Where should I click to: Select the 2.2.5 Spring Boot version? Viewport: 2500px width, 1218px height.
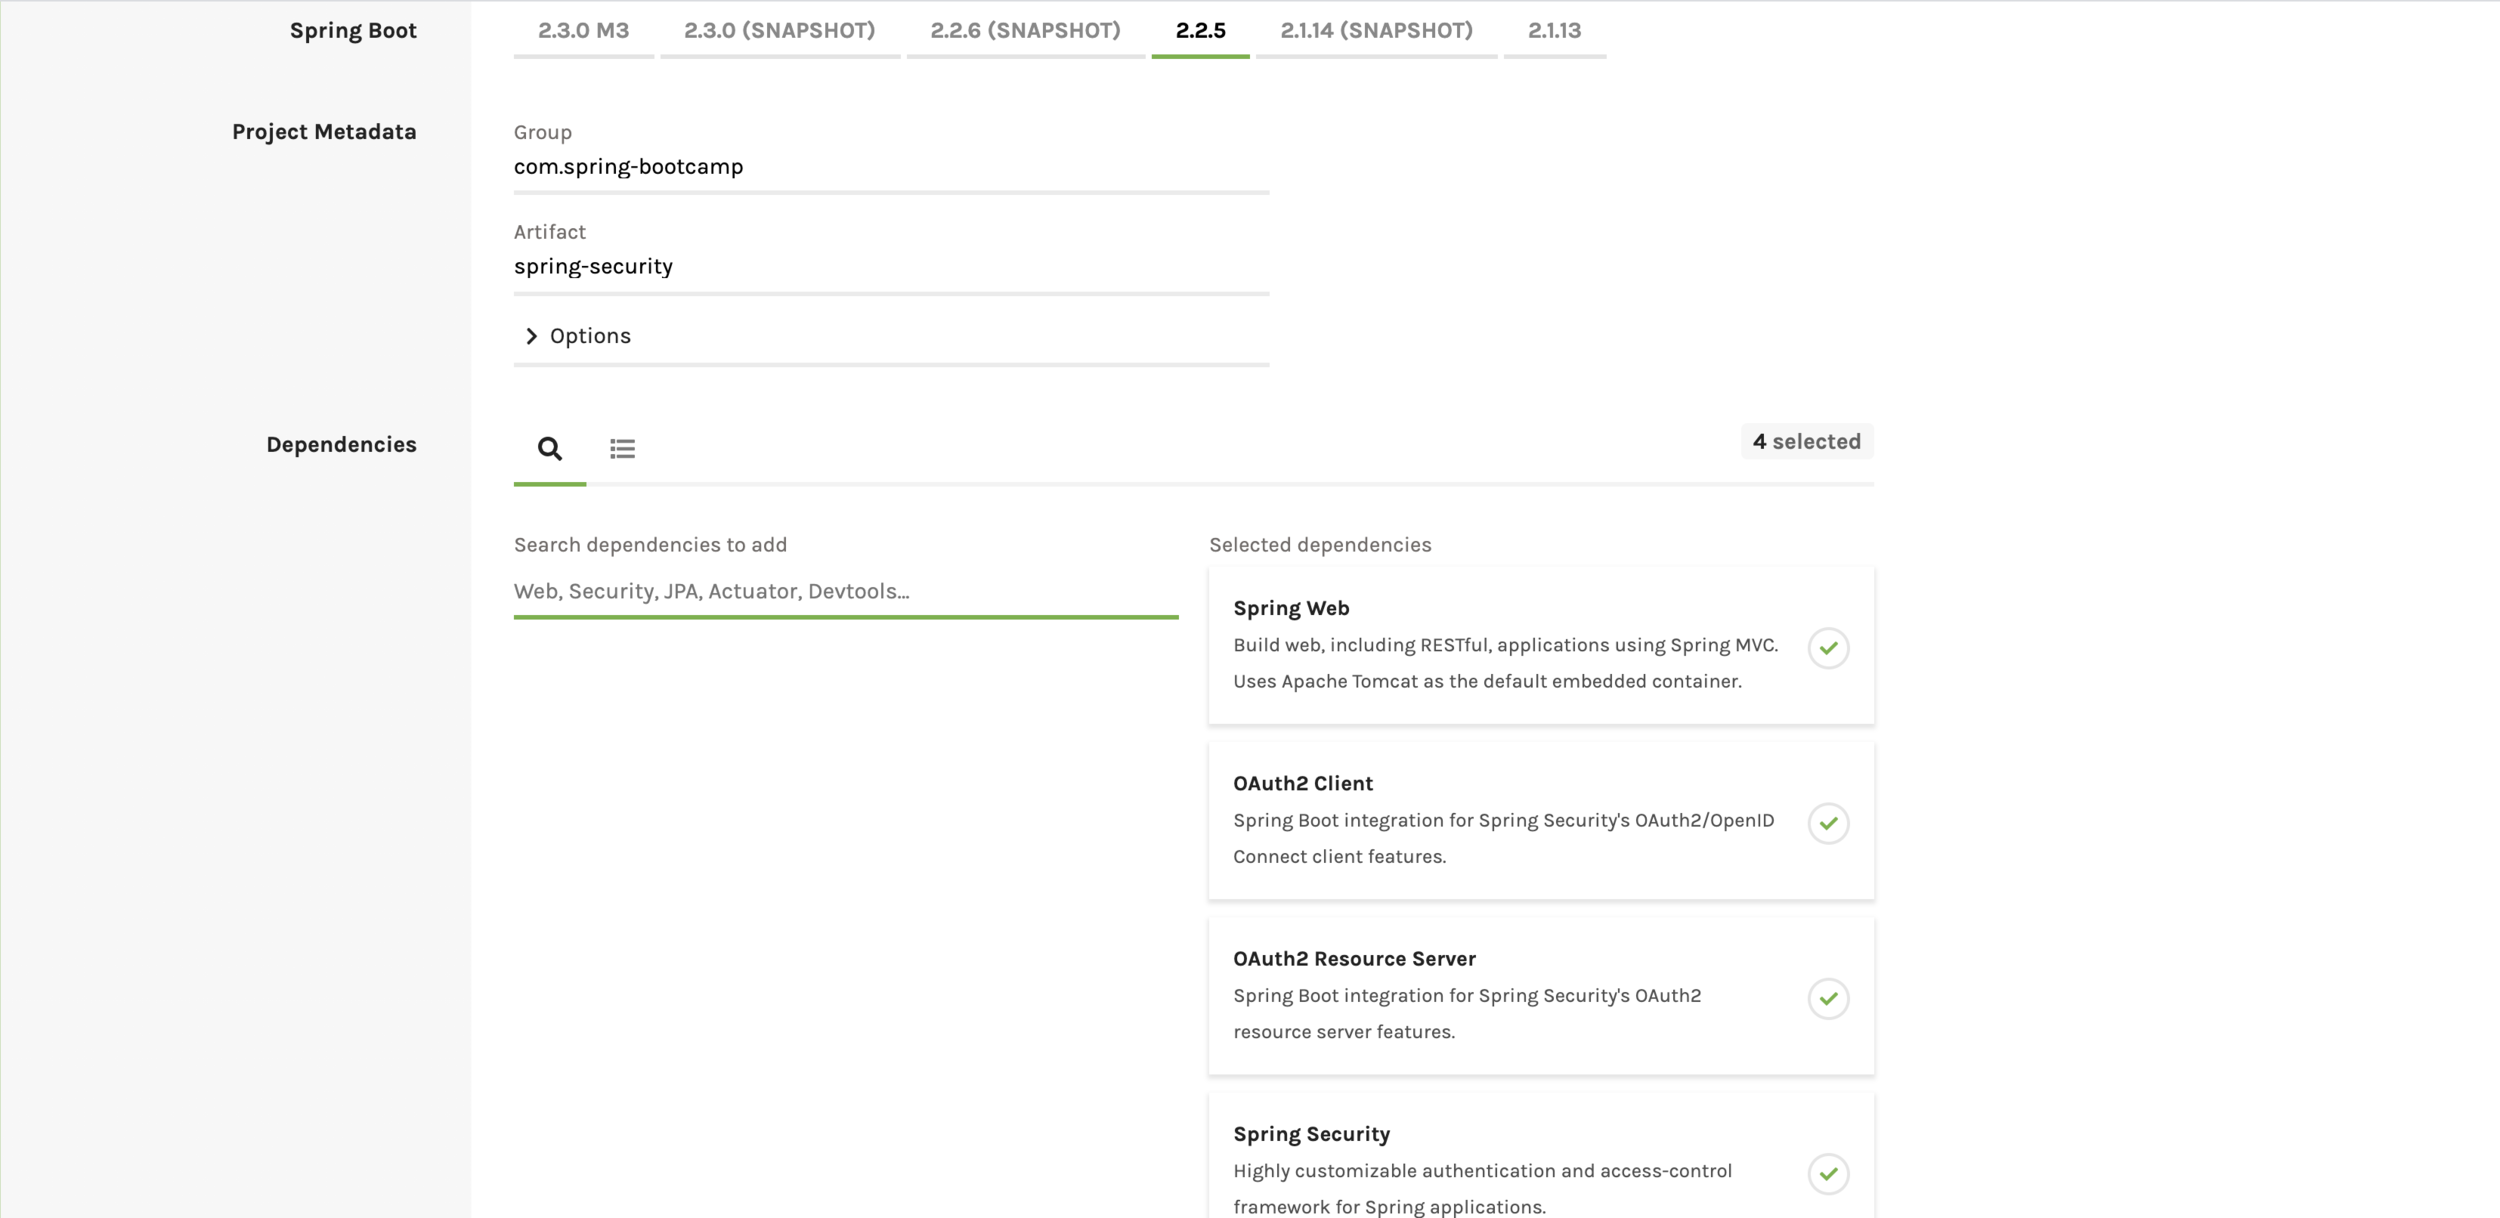pyautogui.click(x=1199, y=31)
